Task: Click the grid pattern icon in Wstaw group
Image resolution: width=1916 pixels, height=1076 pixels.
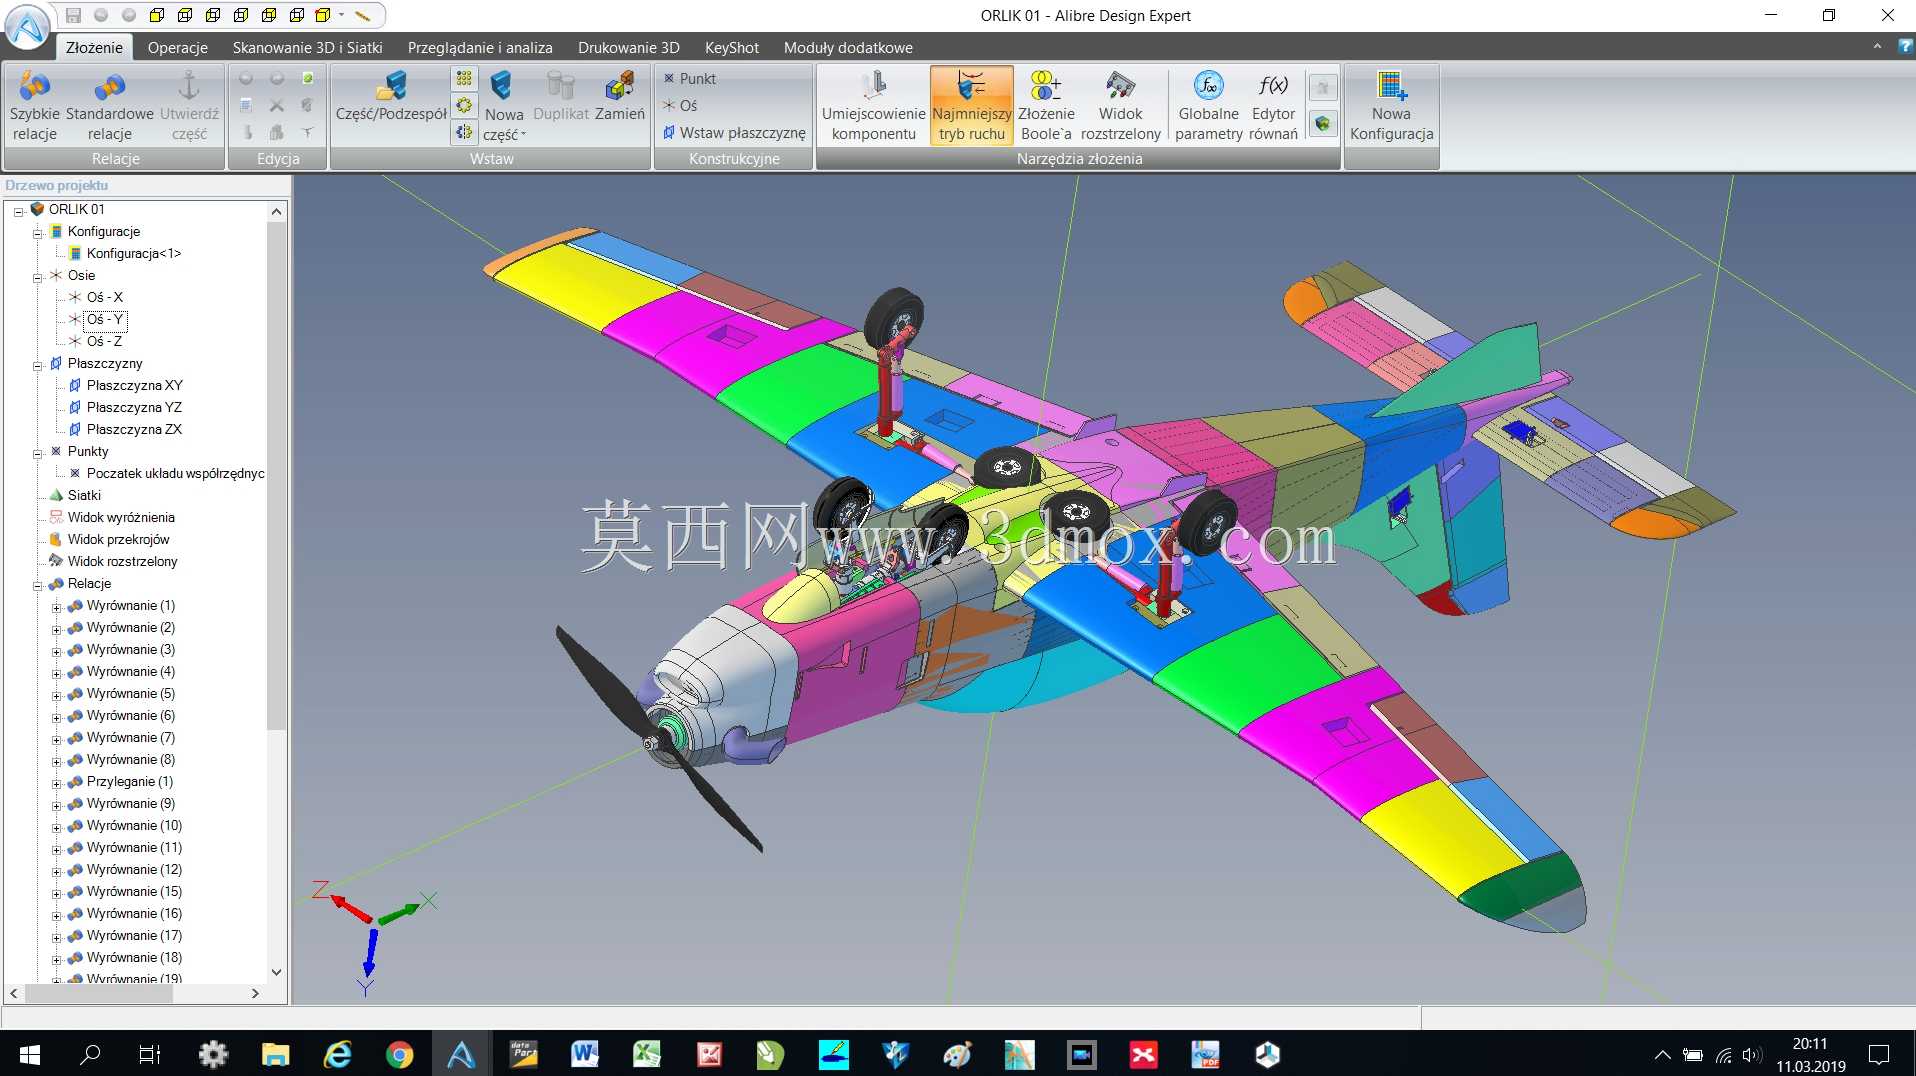Action: 464,78
